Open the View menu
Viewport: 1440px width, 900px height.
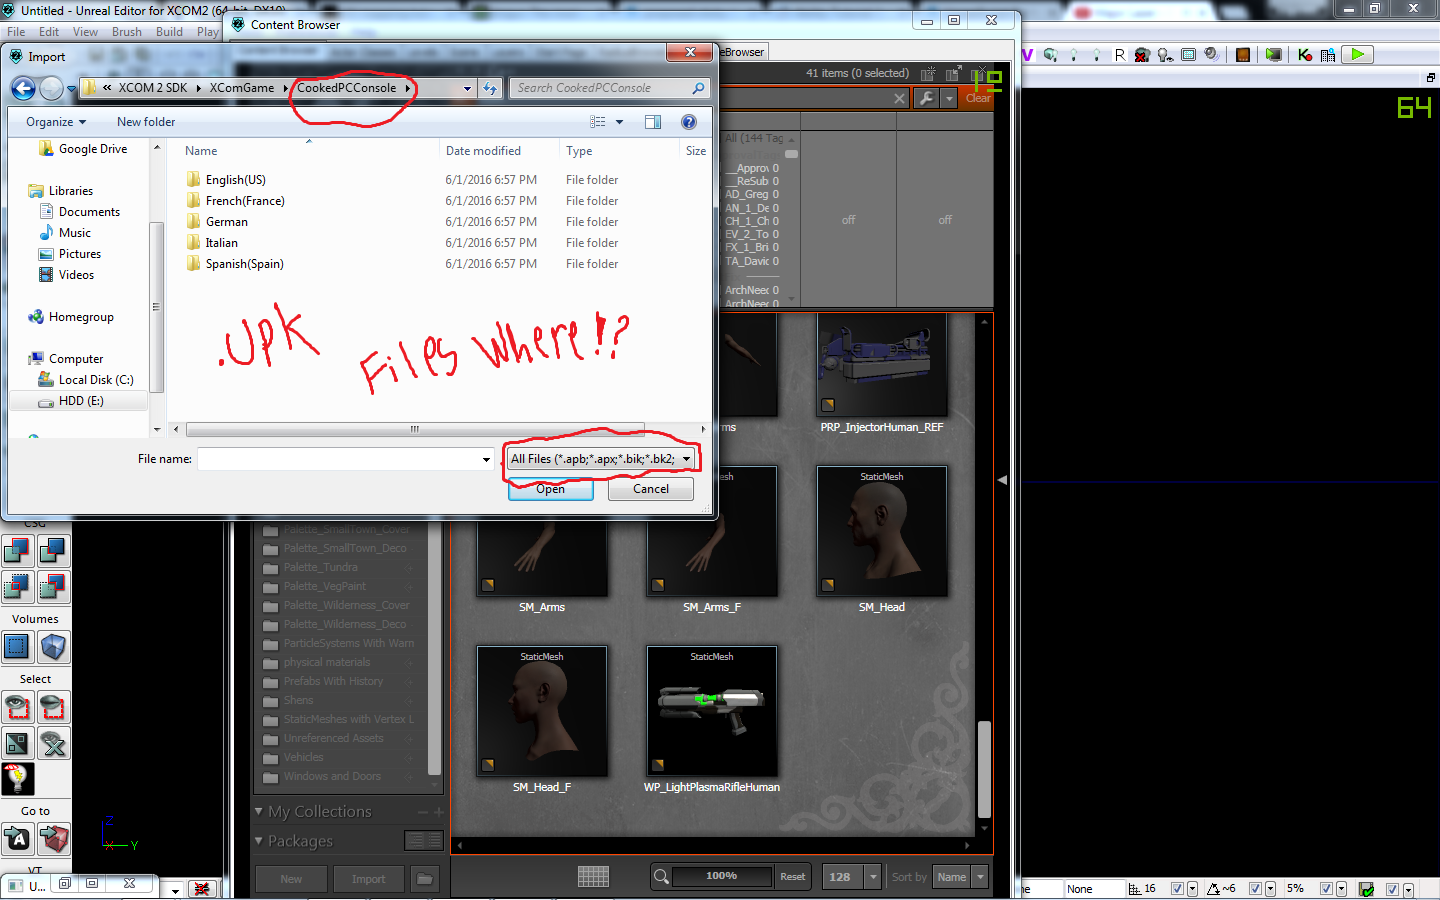pos(85,32)
